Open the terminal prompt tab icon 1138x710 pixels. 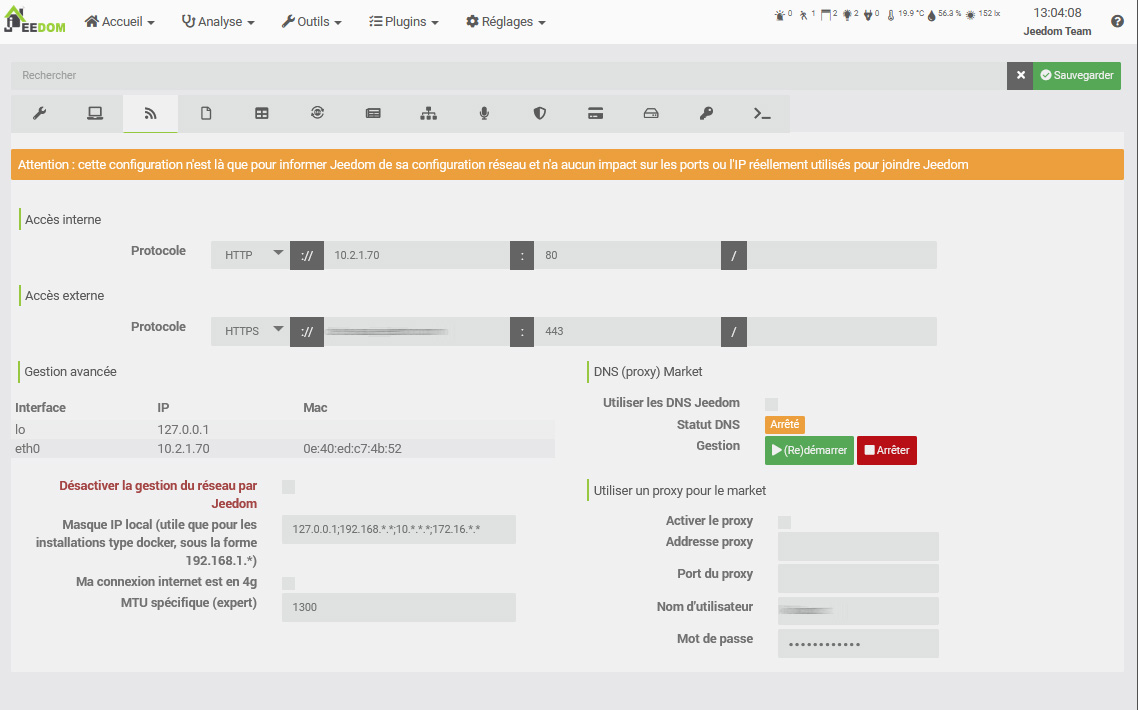coord(762,113)
